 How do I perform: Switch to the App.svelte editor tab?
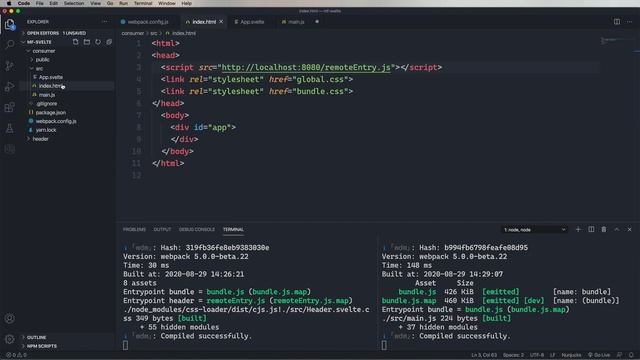(x=252, y=22)
